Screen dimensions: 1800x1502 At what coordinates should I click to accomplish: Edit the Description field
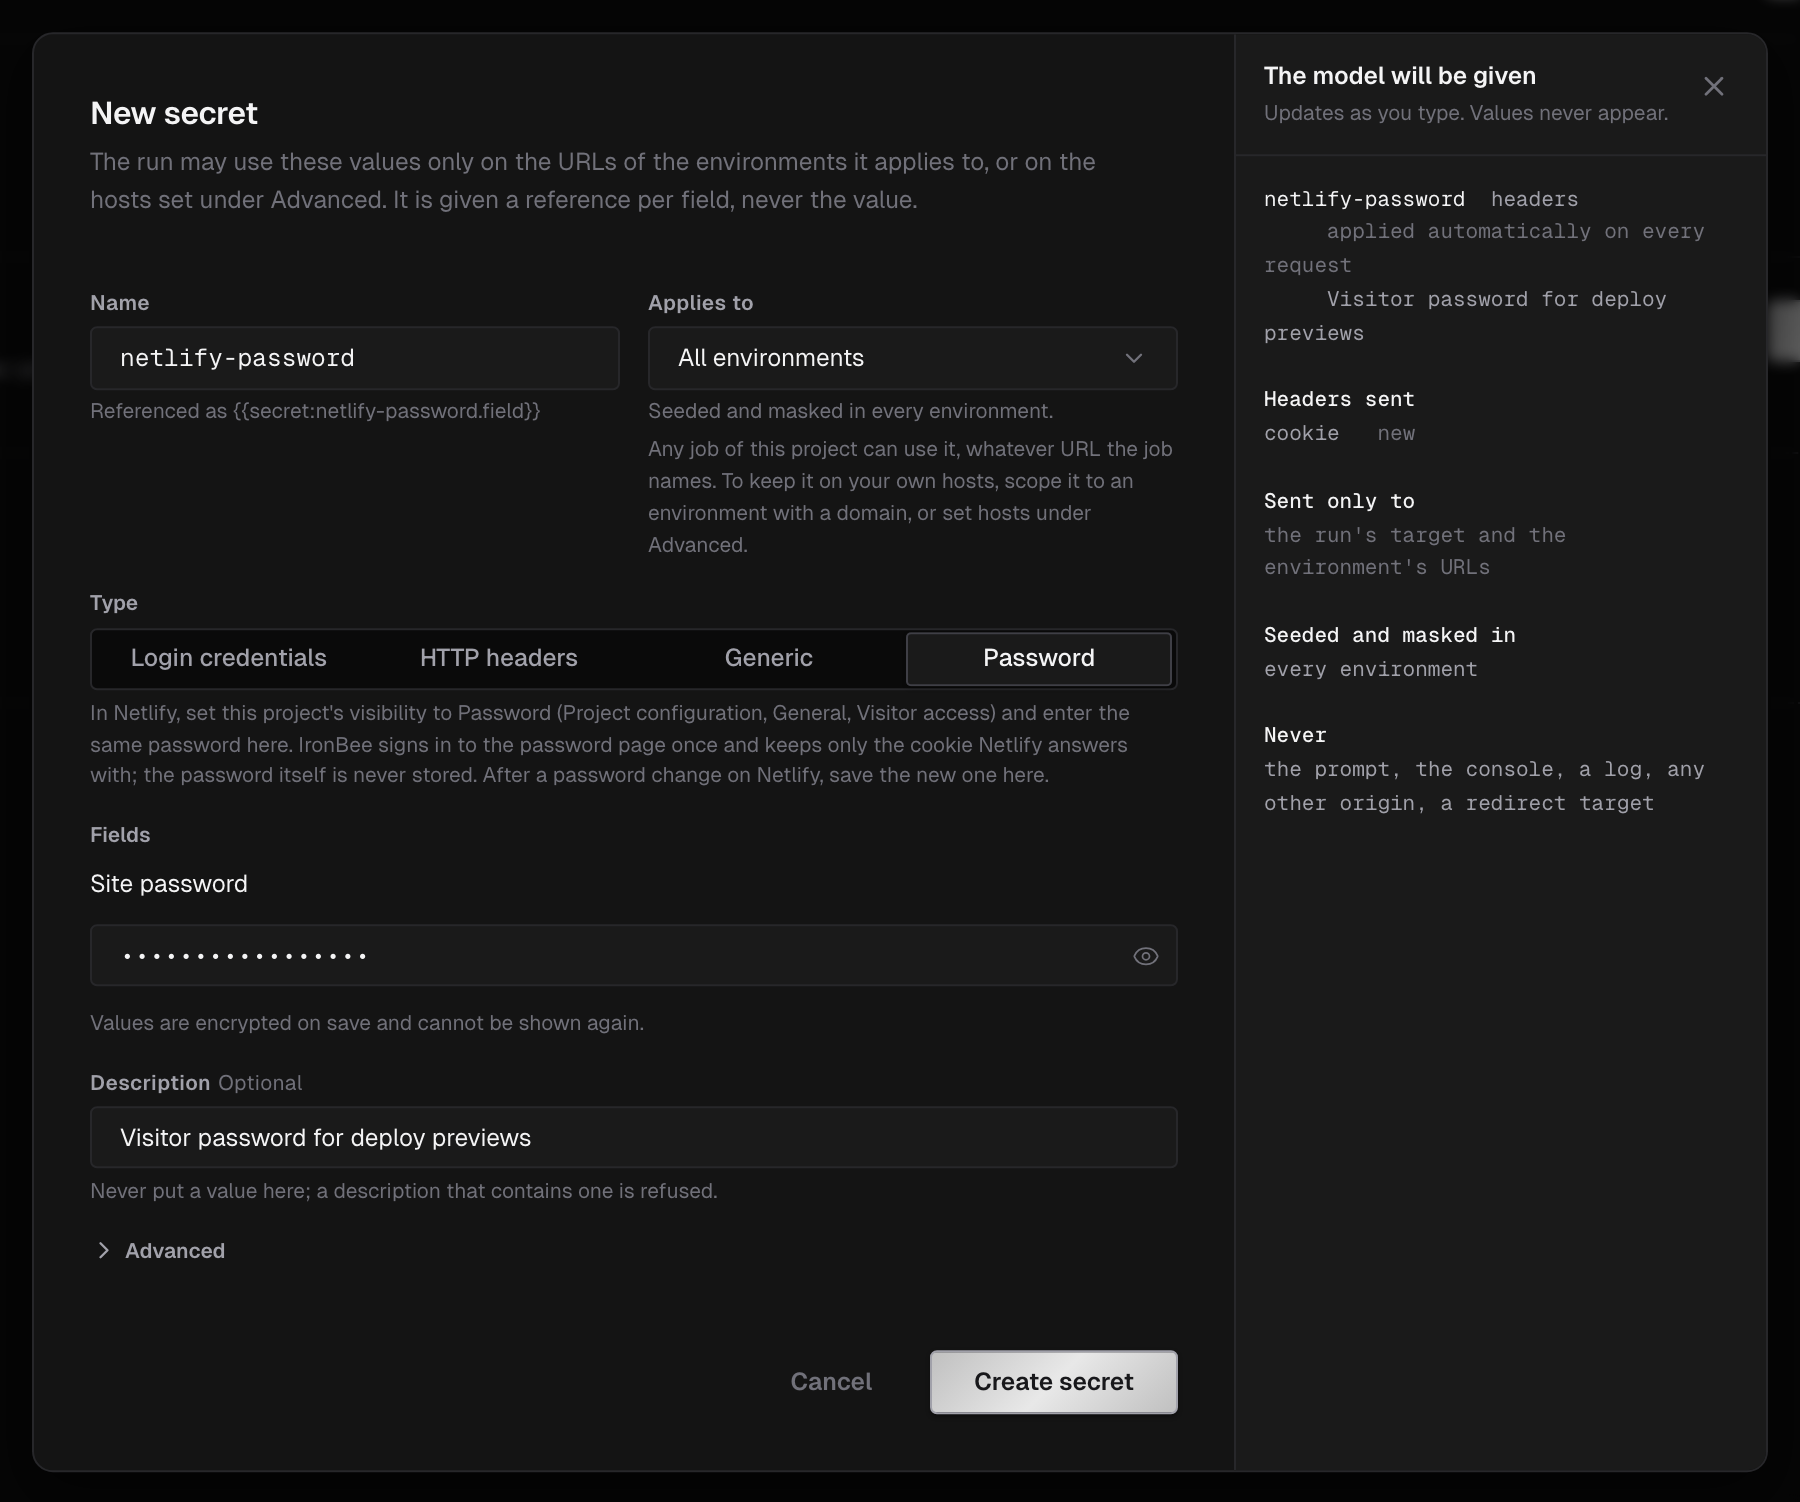(x=634, y=1137)
